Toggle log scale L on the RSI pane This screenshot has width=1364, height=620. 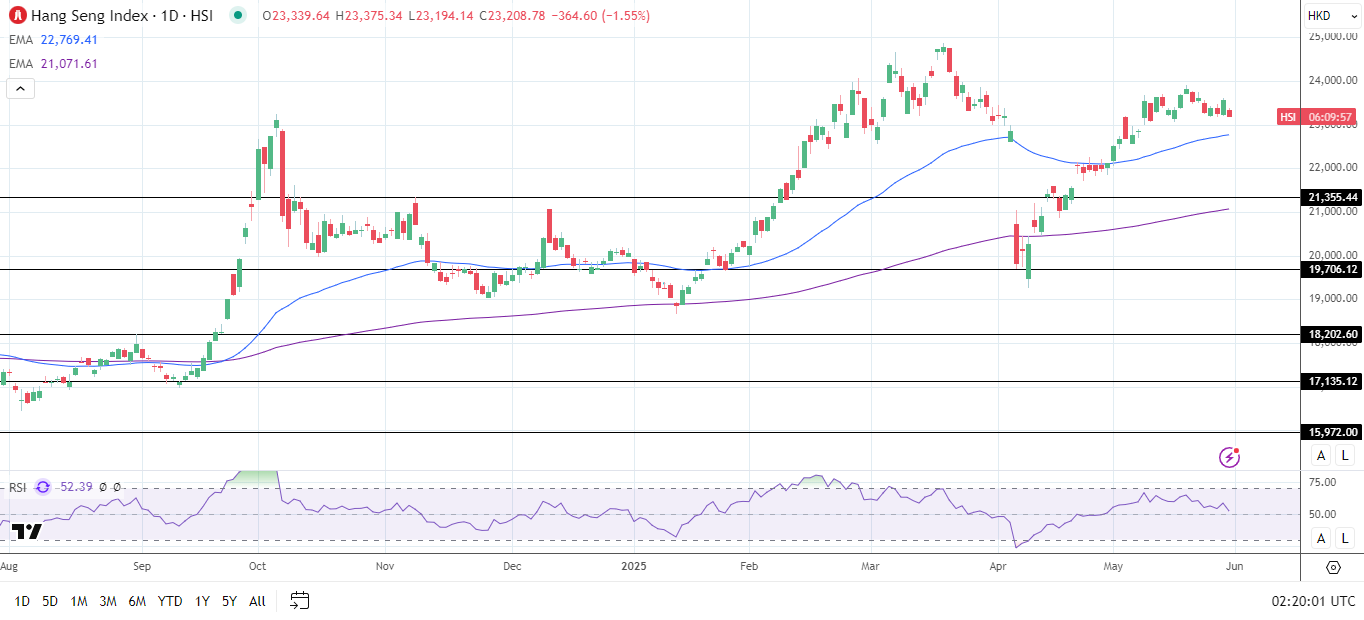(x=1345, y=538)
